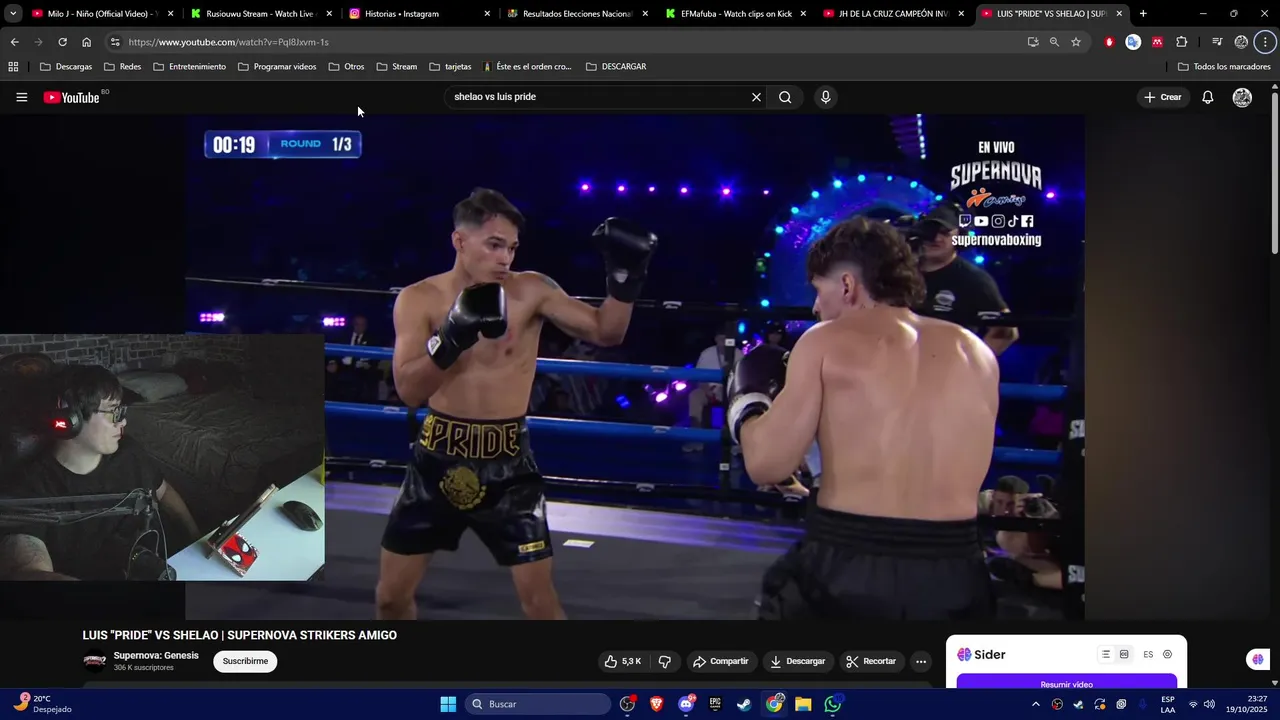Open YouTube notifications bell
This screenshot has height=720, width=1280.
(x=1207, y=97)
